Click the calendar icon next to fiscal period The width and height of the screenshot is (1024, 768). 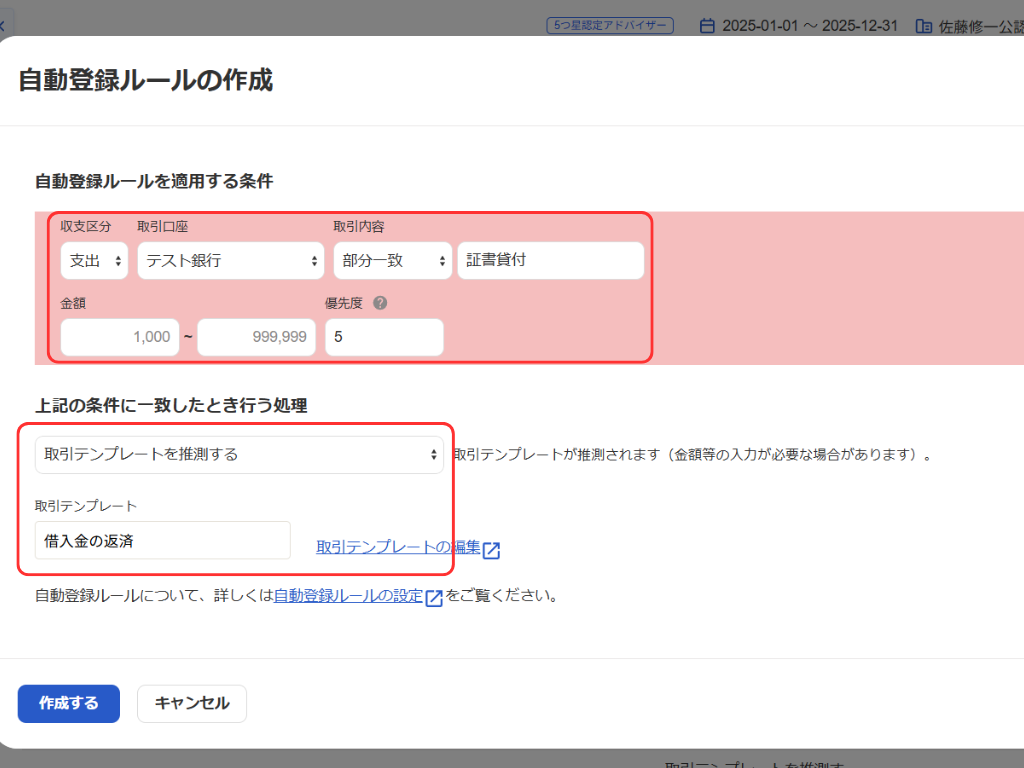point(708,26)
